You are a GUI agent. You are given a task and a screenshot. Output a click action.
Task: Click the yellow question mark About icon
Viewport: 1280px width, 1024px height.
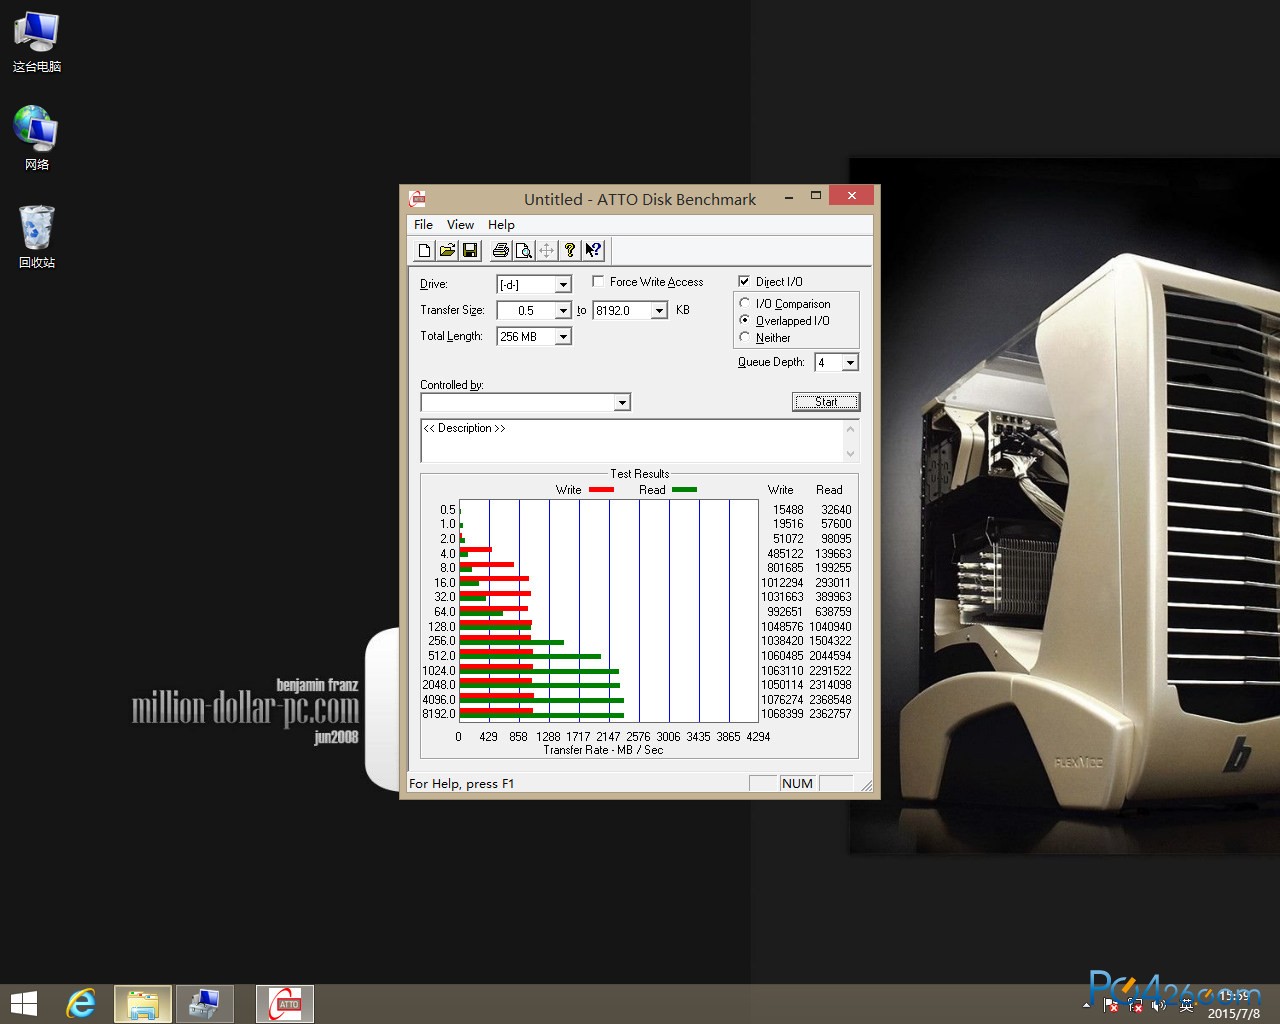tap(570, 251)
